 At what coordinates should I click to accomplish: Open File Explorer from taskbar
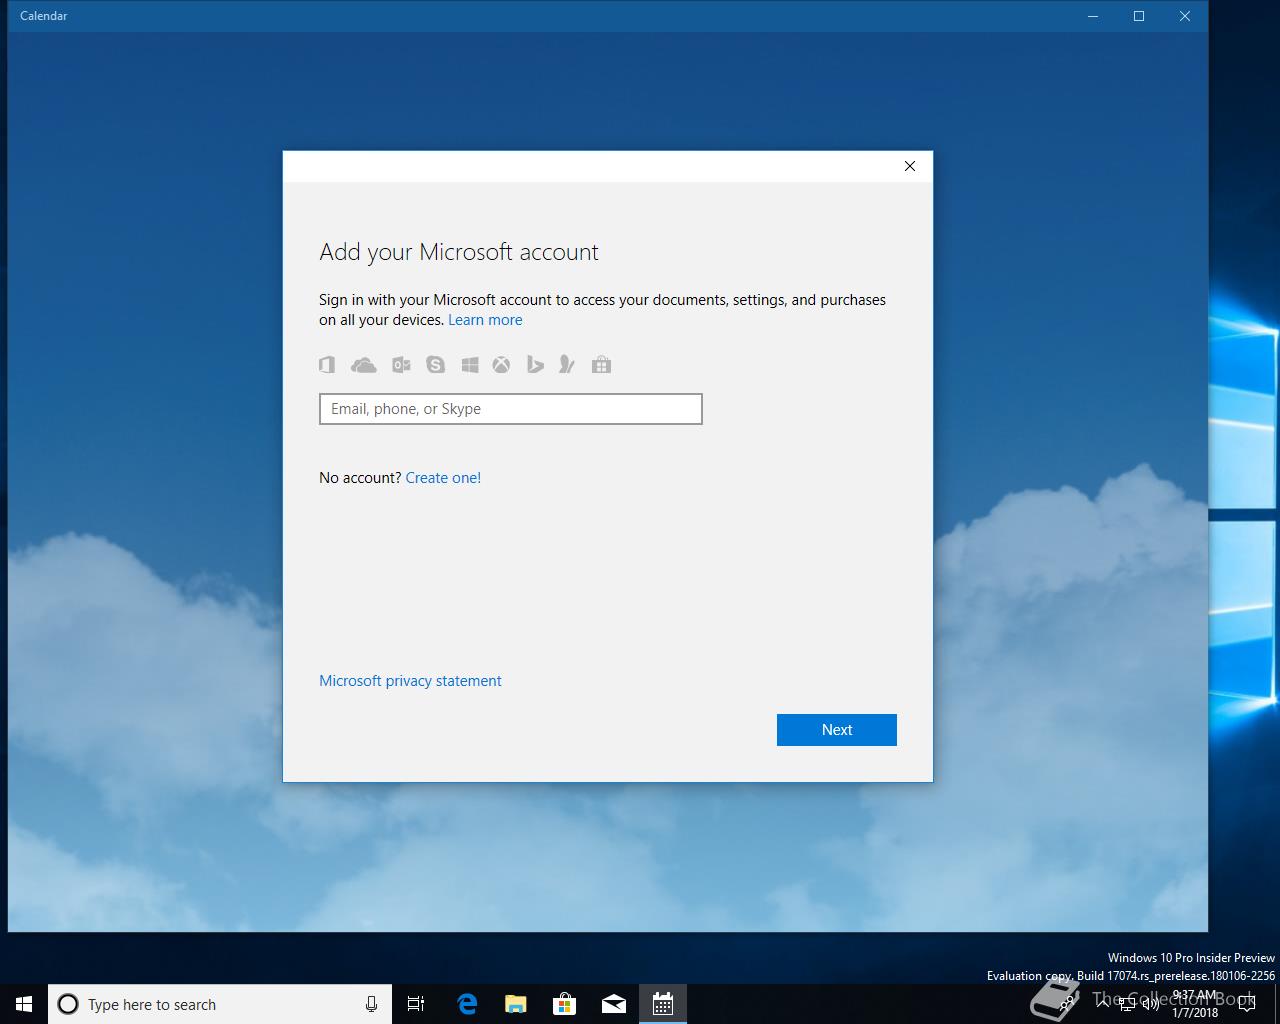[516, 1004]
